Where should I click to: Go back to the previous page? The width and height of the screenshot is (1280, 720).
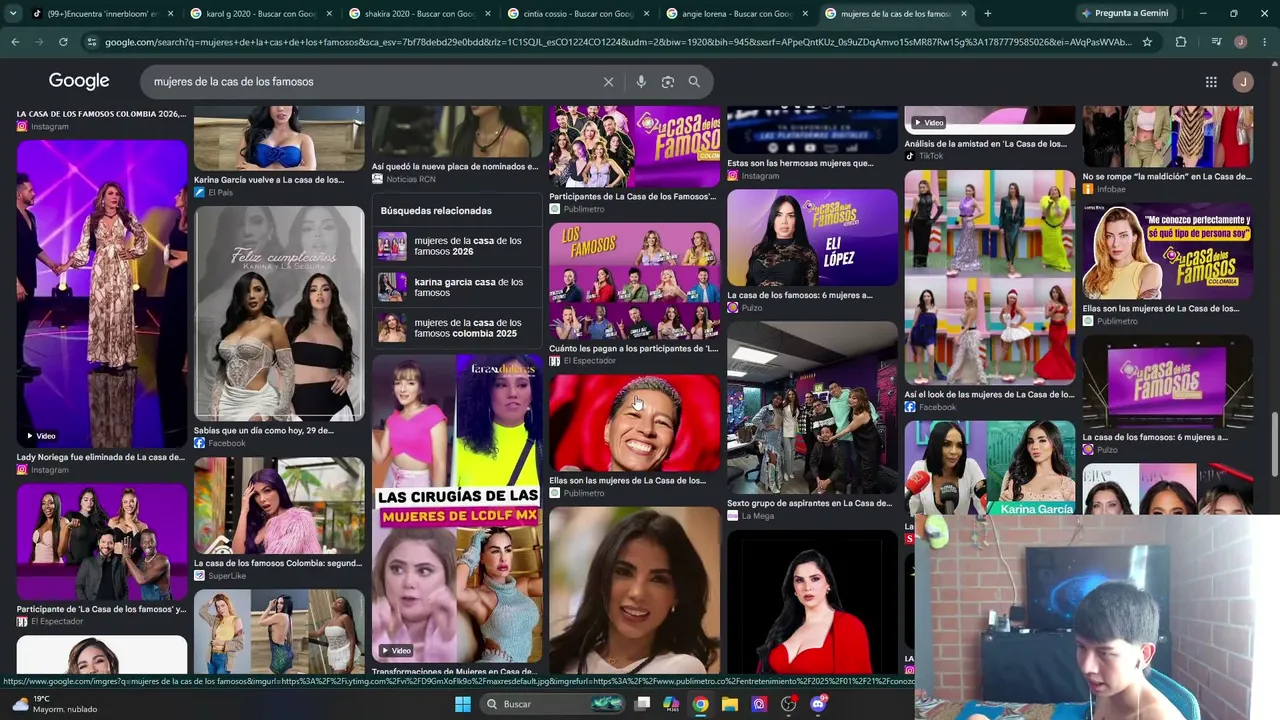point(15,42)
